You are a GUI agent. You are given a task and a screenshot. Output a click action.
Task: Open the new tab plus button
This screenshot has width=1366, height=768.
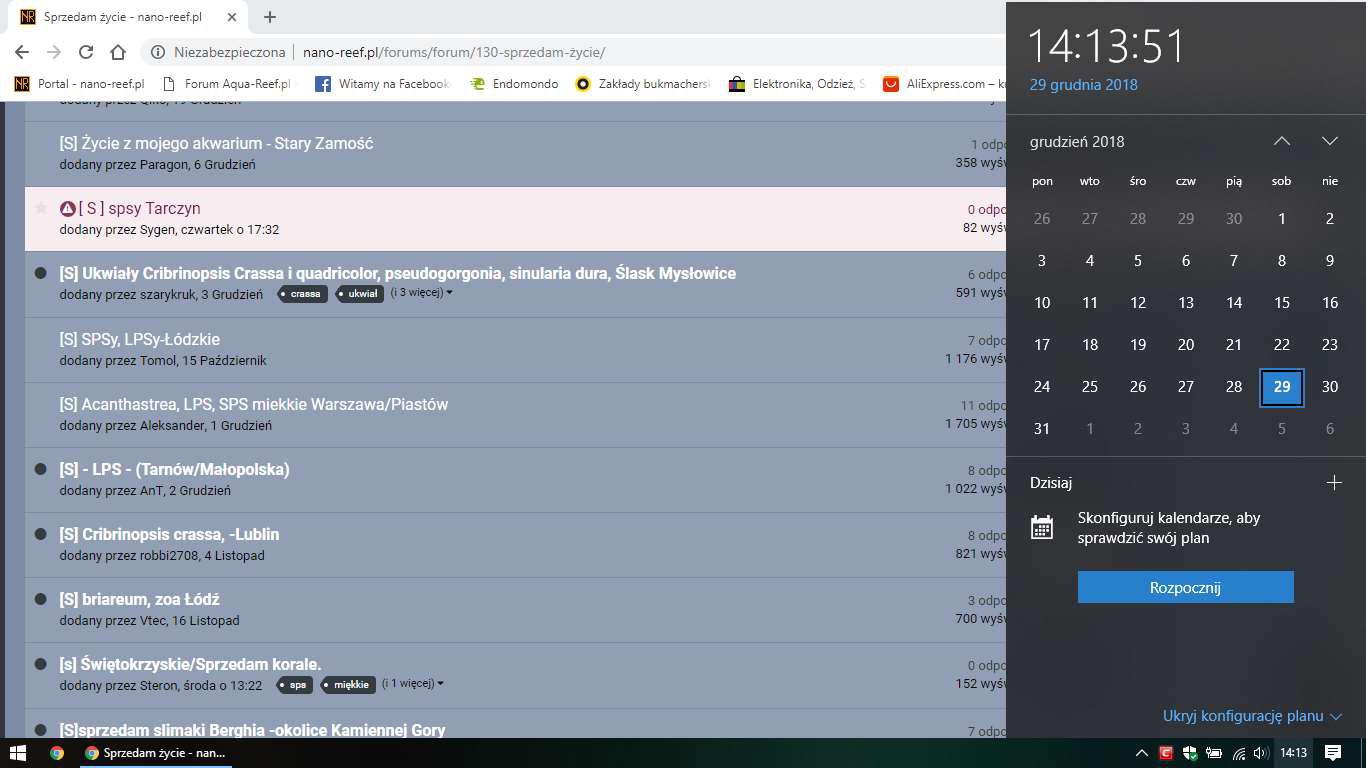(270, 17)
